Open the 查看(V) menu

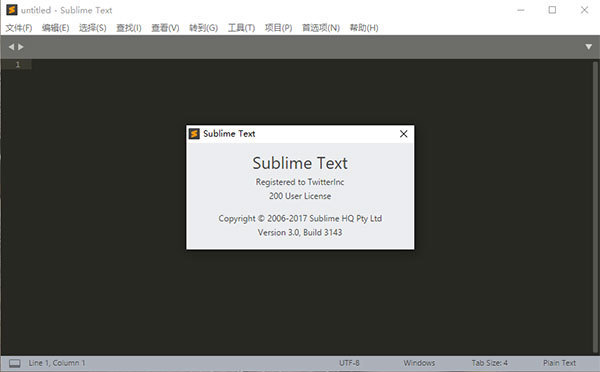(x=165, y=28)
